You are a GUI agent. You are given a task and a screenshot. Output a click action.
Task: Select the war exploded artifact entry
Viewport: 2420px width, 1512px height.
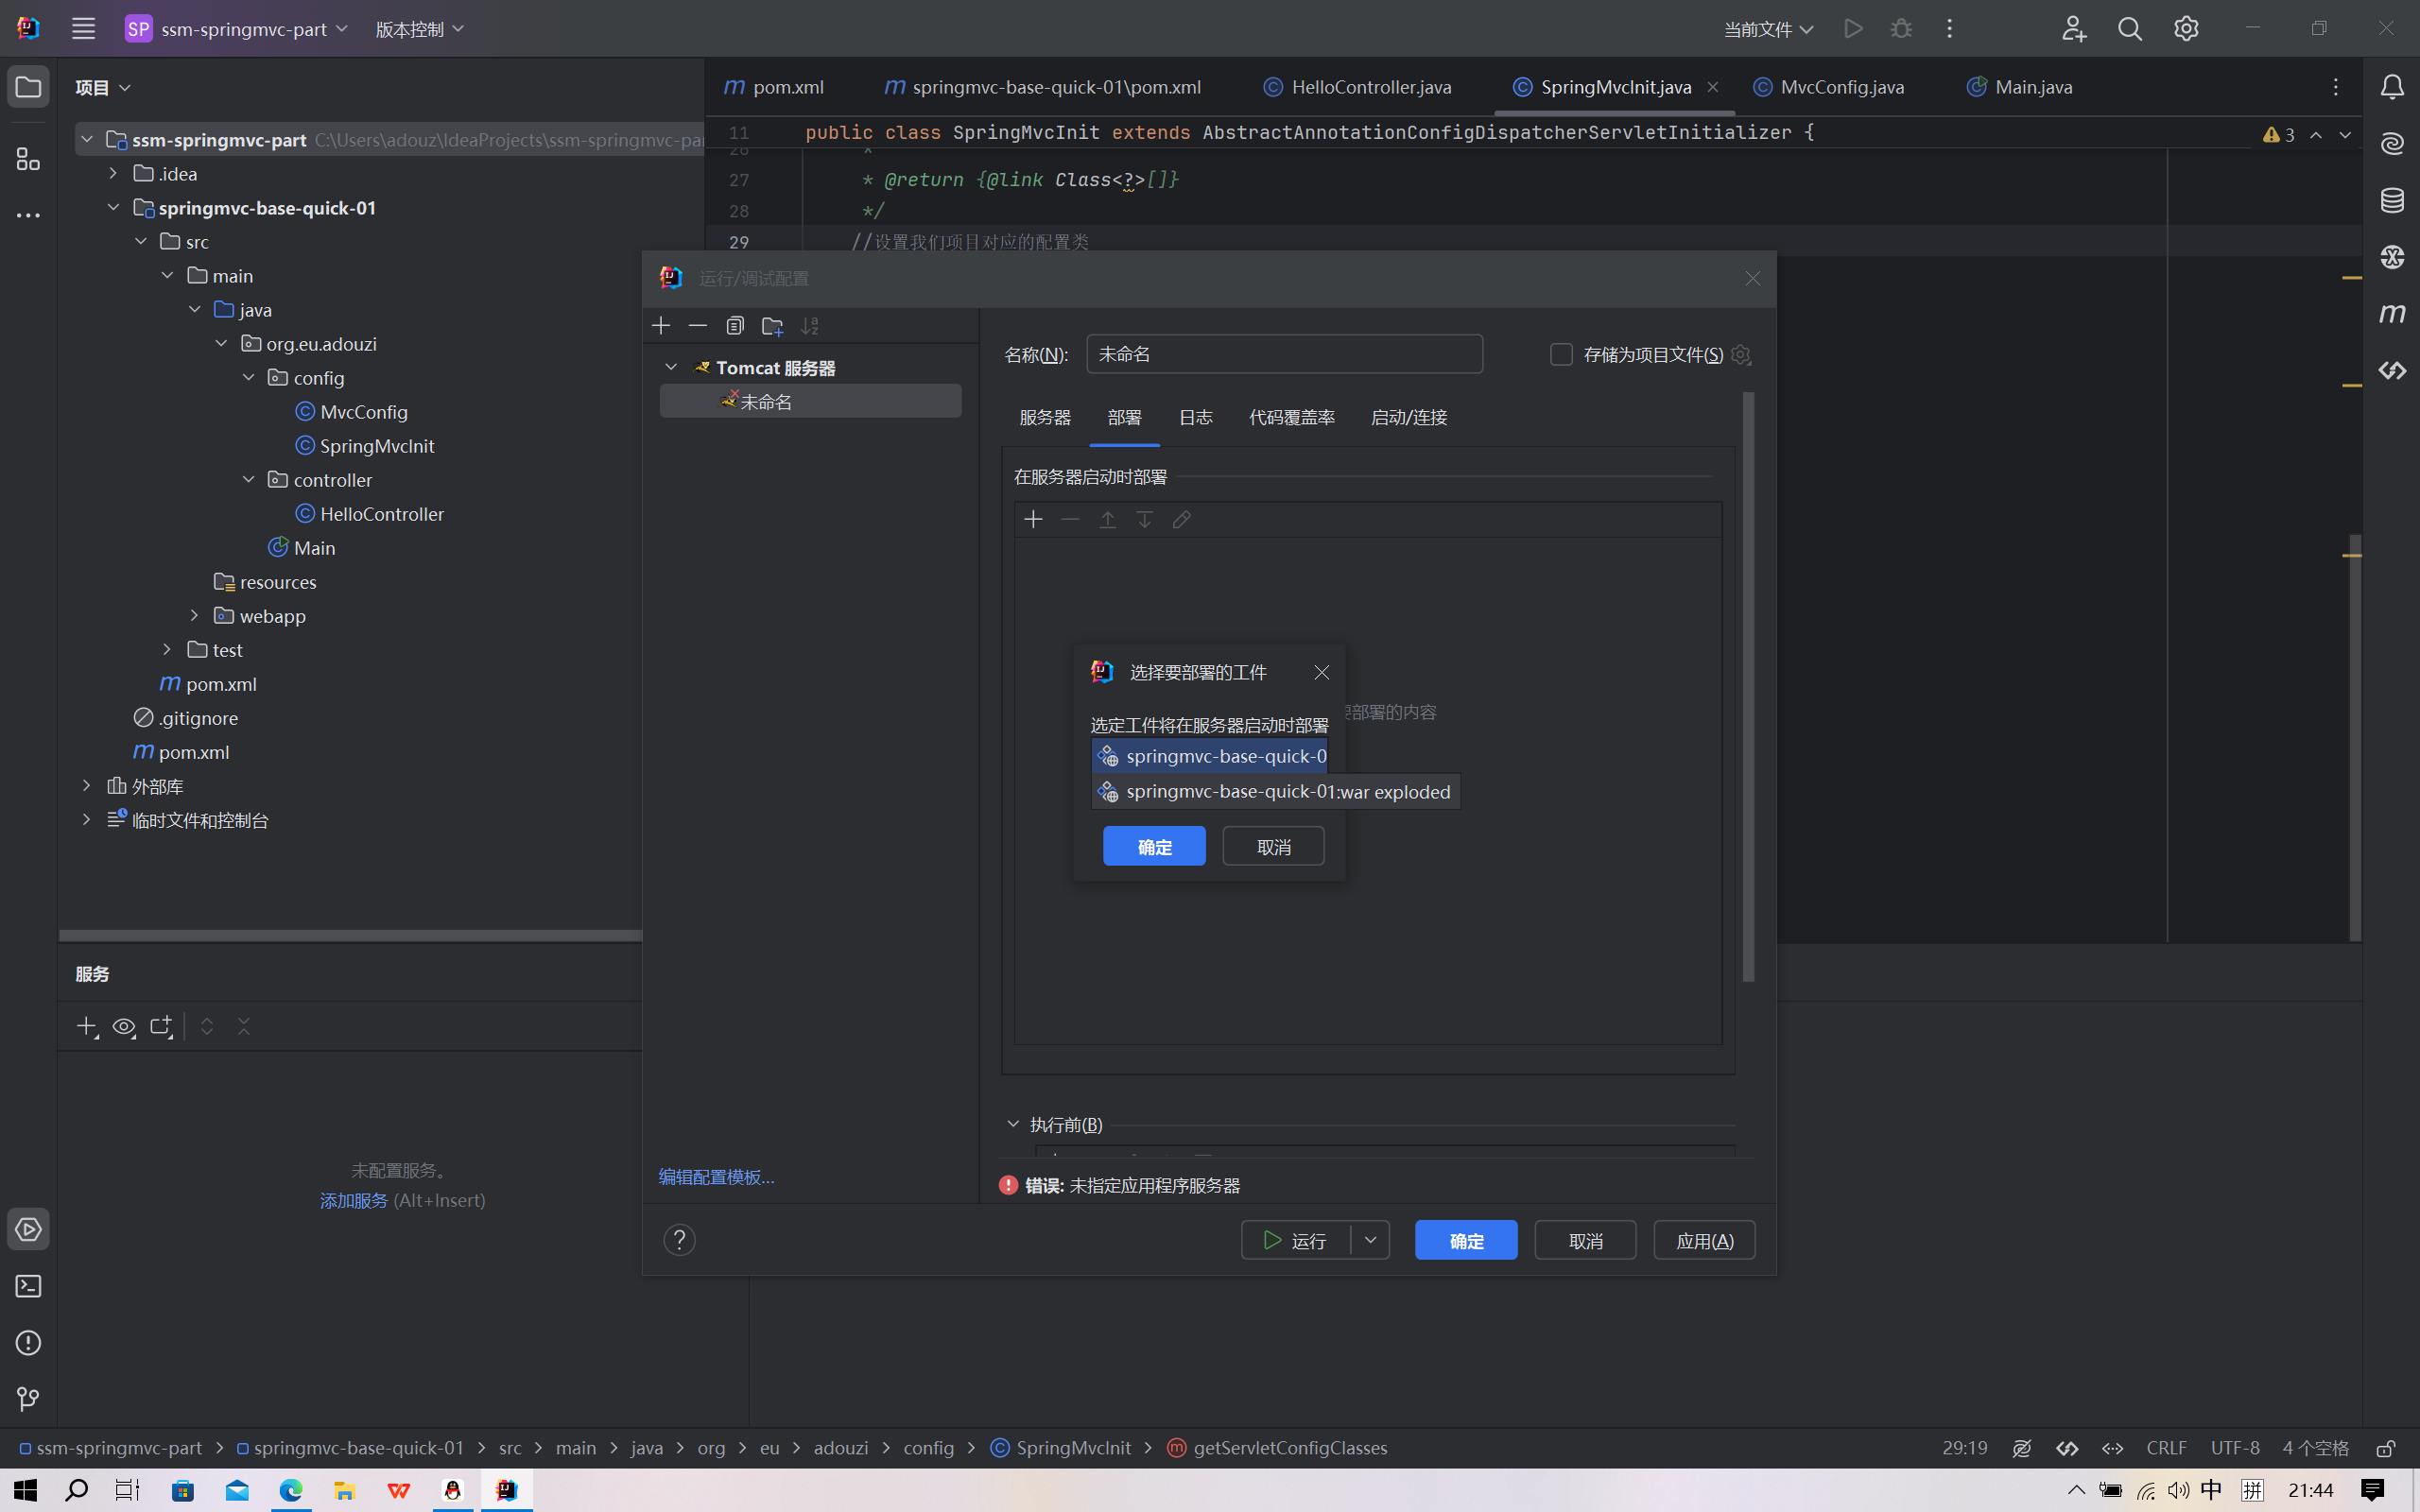[1286, 792]
